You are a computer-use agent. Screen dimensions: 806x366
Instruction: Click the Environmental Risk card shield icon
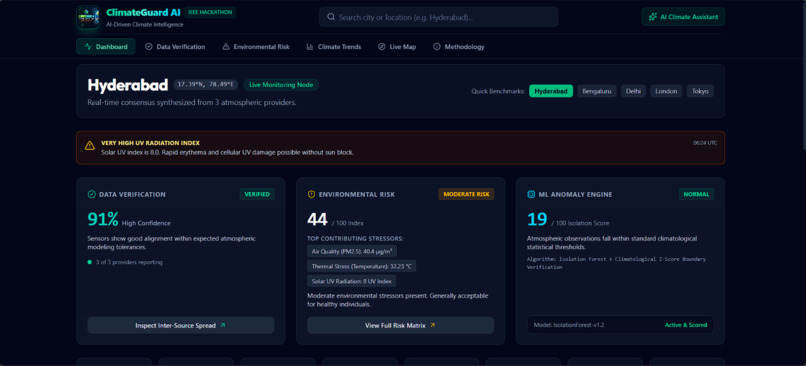click(311, 194)
